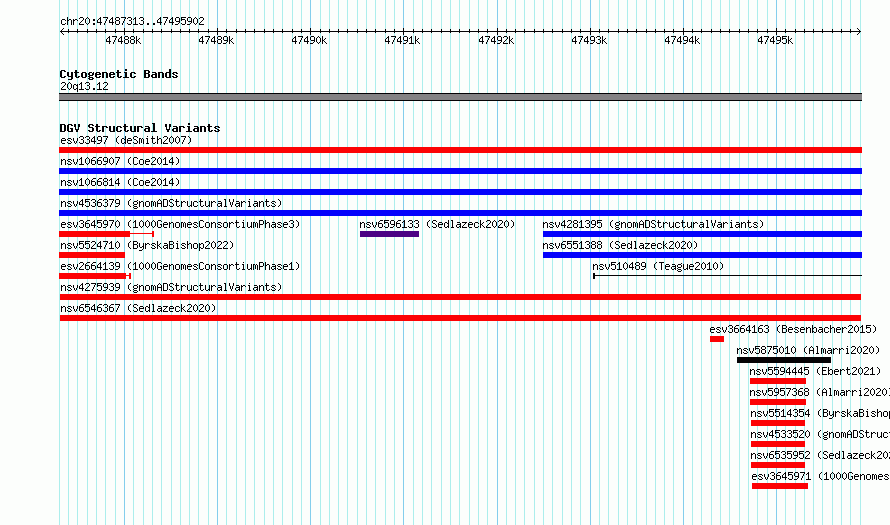Click the 20q13.12 band label

84,86
